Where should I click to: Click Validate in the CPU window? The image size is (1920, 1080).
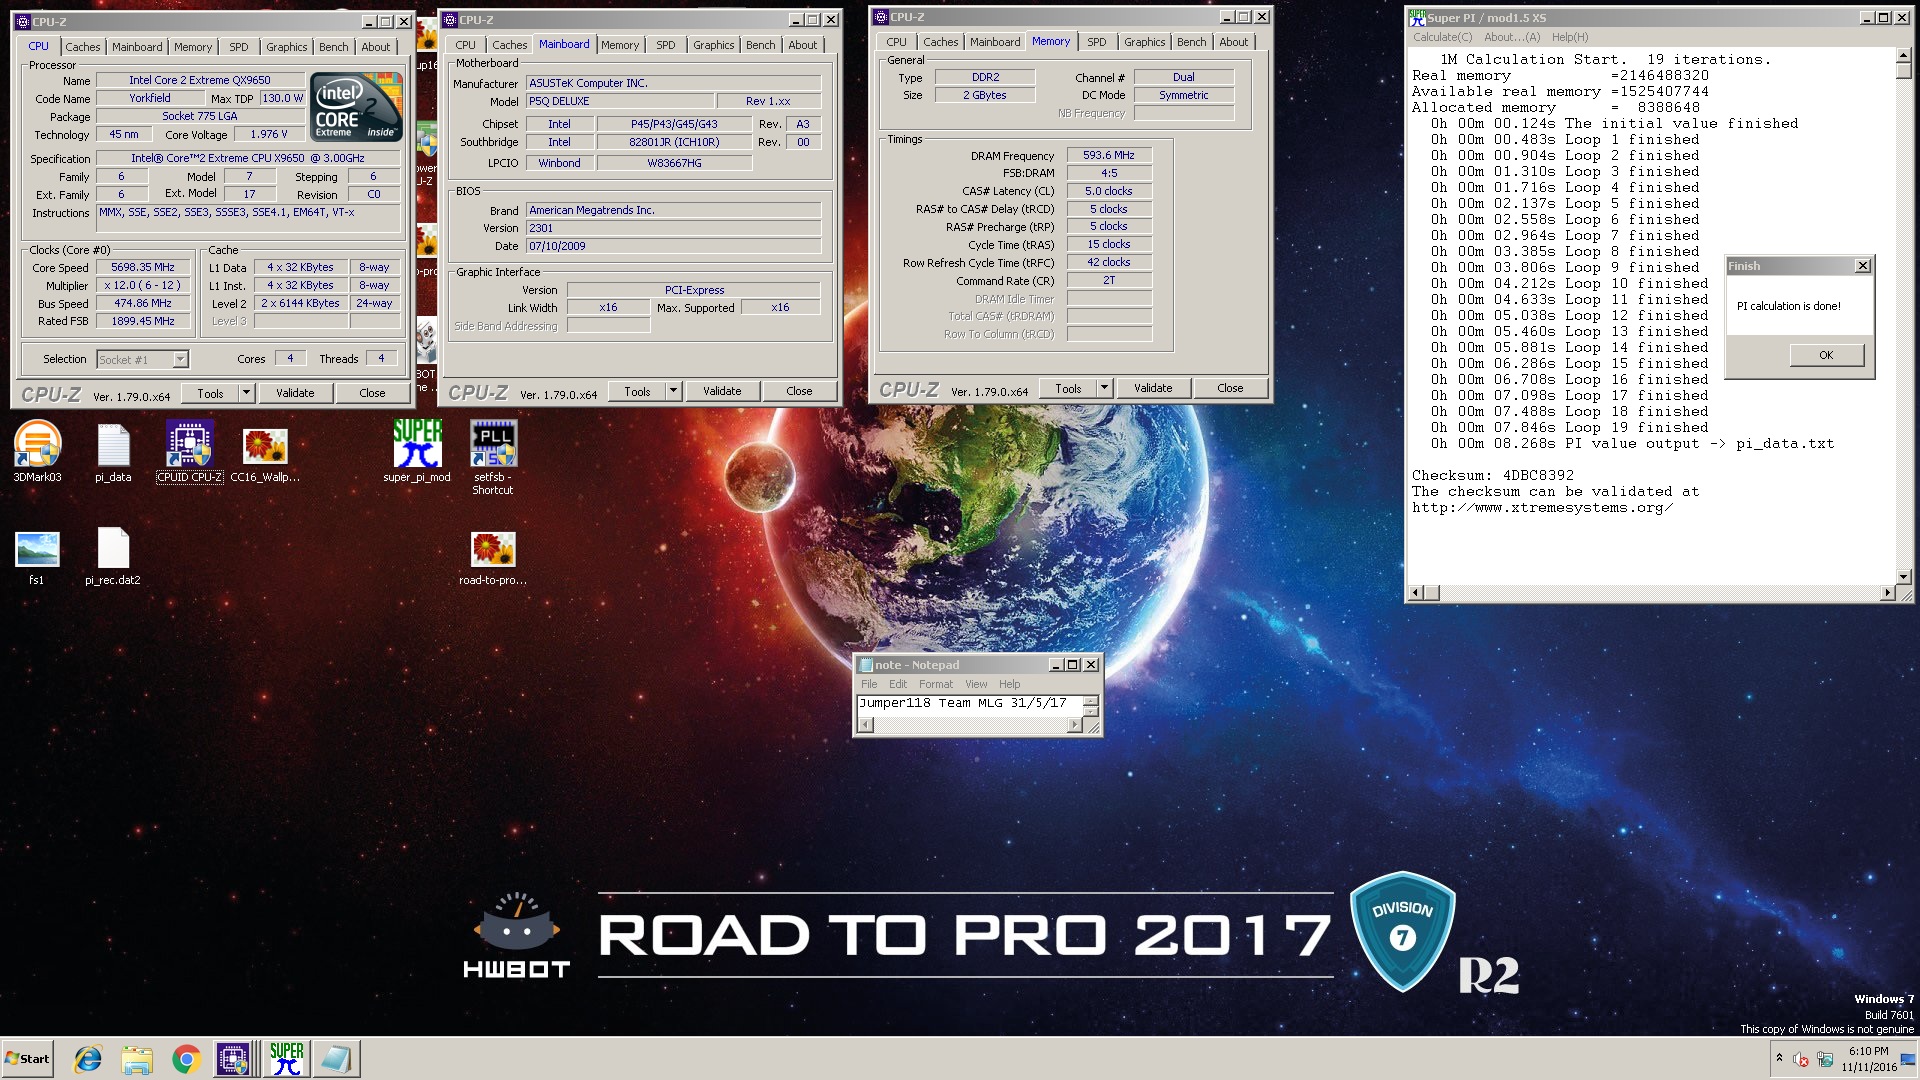295,393
